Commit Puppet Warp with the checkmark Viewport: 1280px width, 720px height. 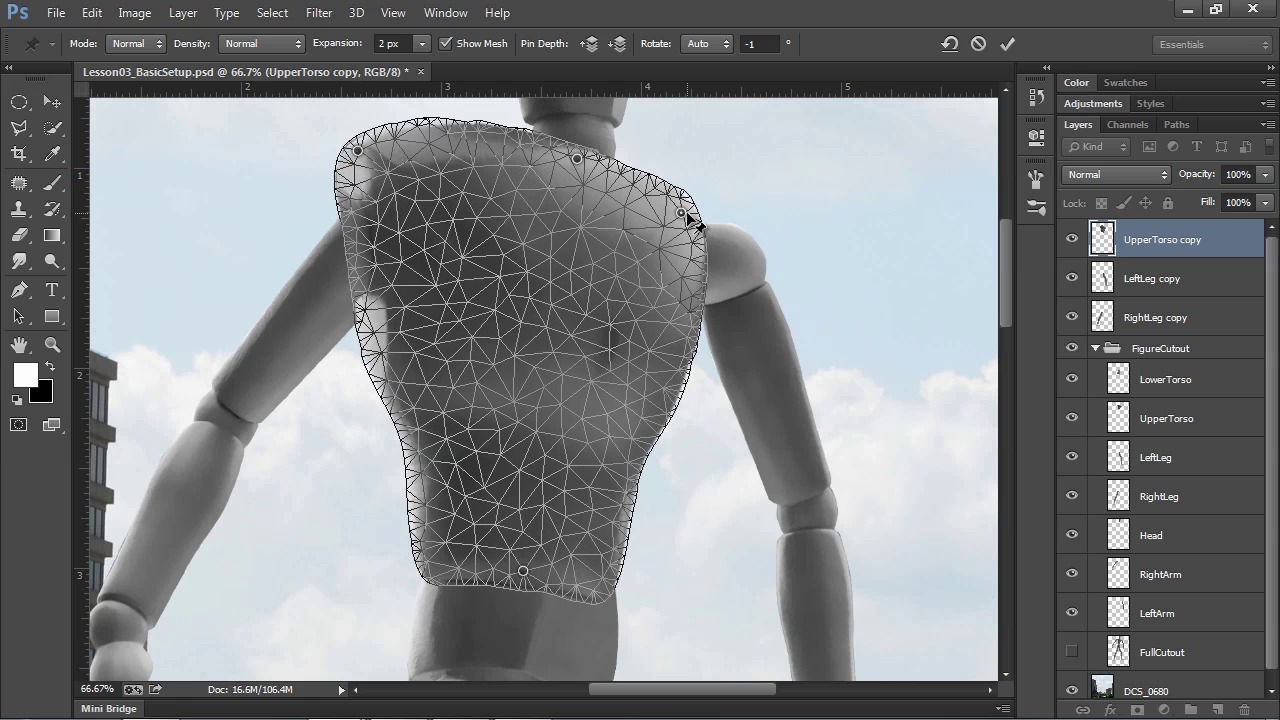1007,44
